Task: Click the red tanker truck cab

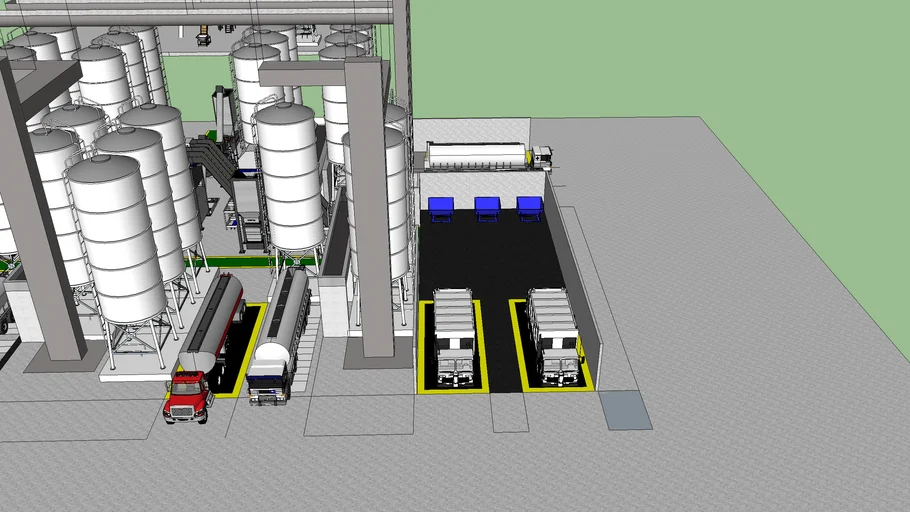Action: pyautogui.click(x=187, y=395)
